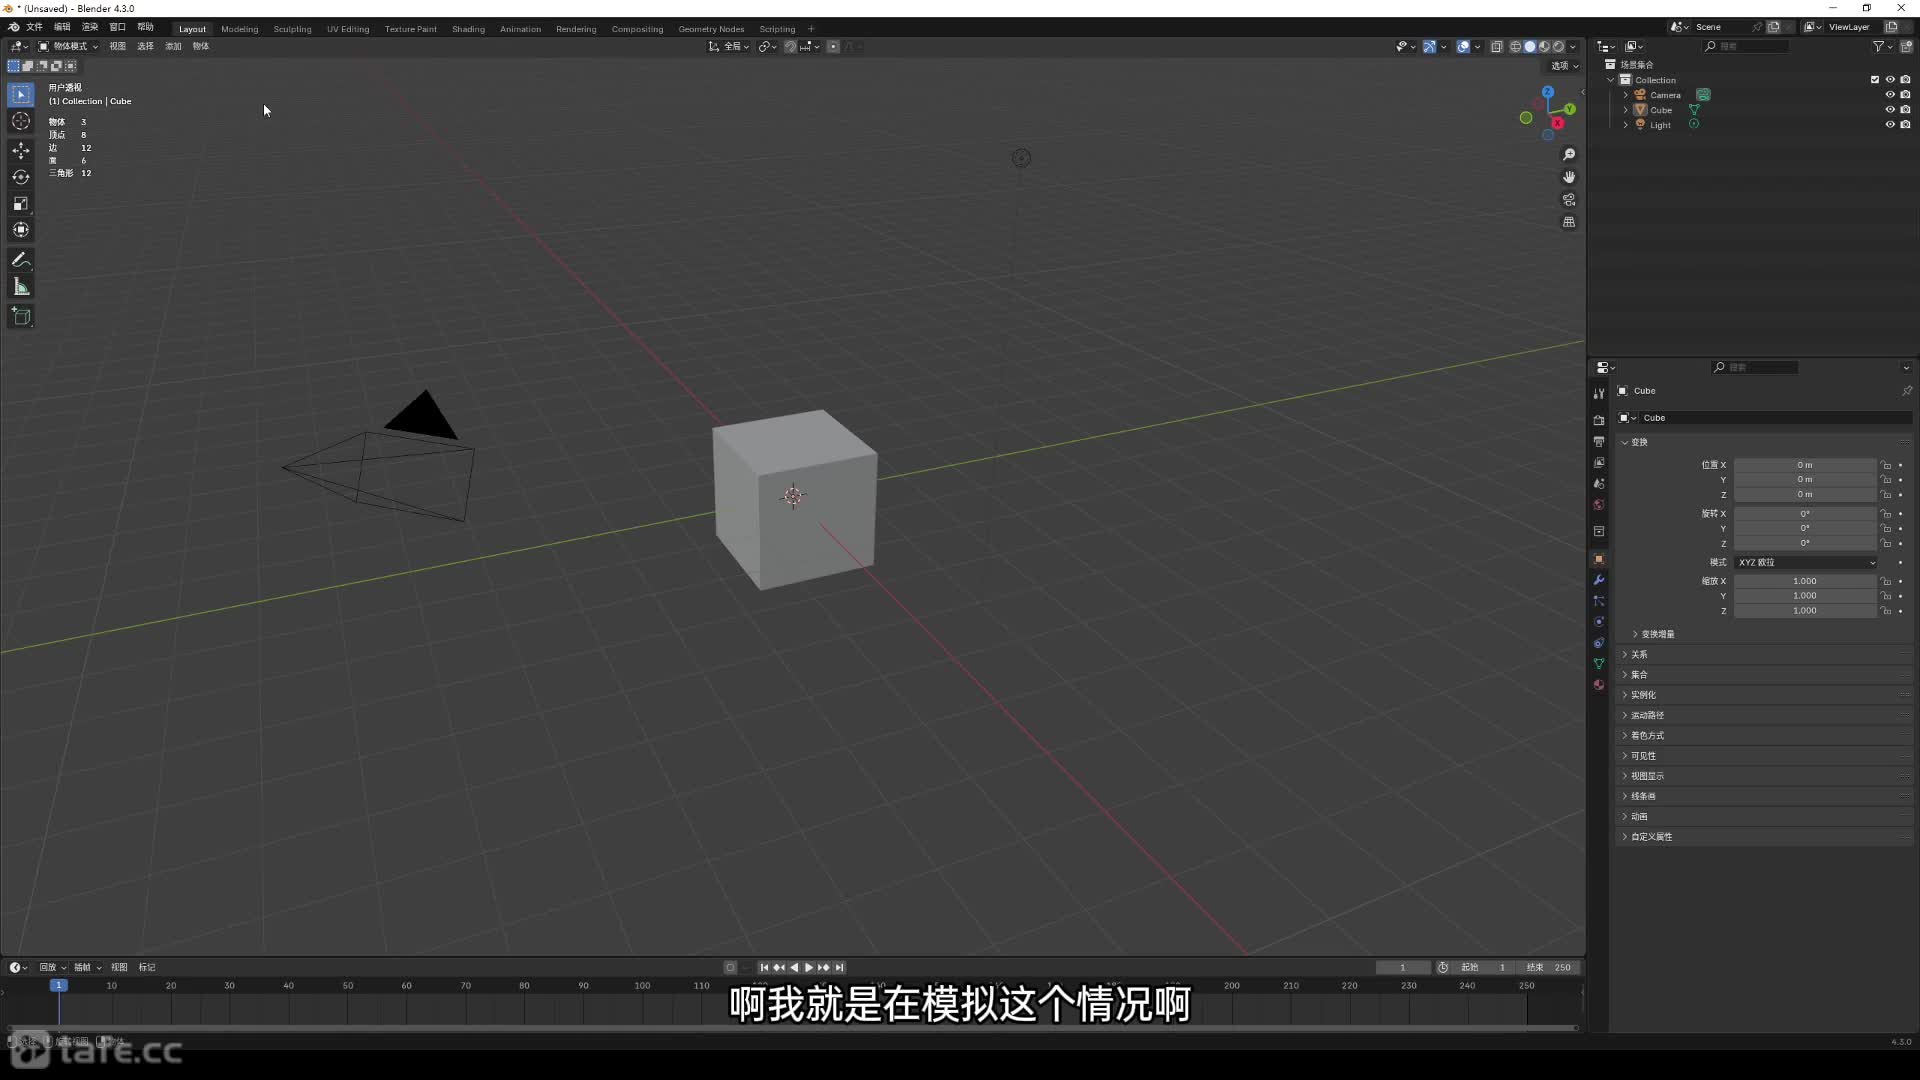Click the Location X value field

[x=1805, y=465]
